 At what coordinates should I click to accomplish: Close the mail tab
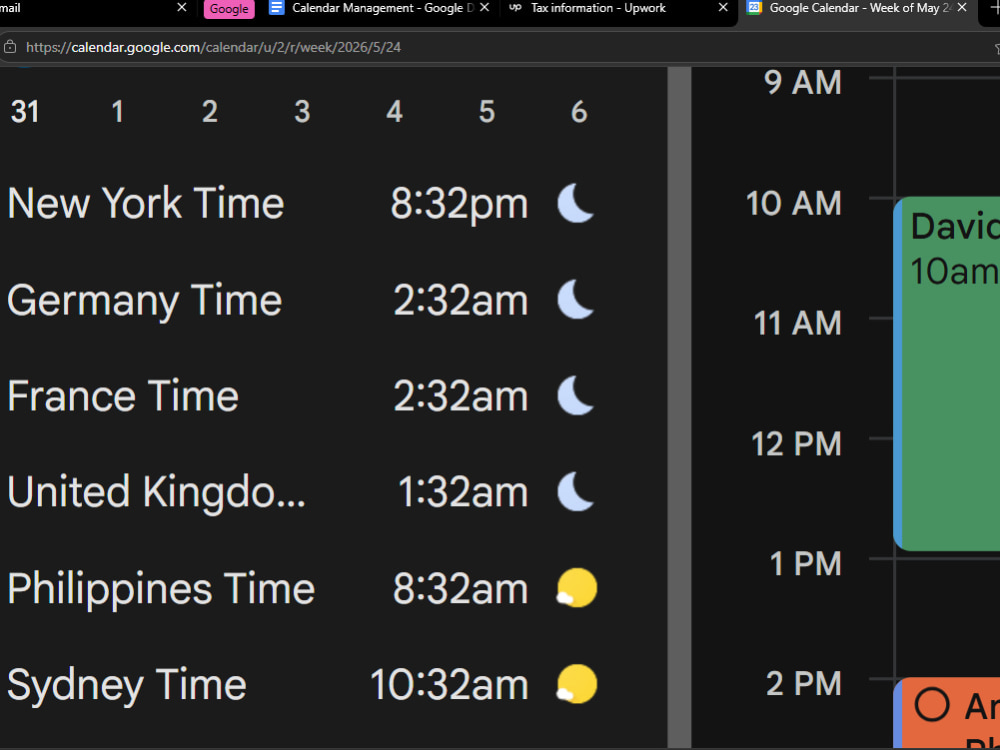182,8
